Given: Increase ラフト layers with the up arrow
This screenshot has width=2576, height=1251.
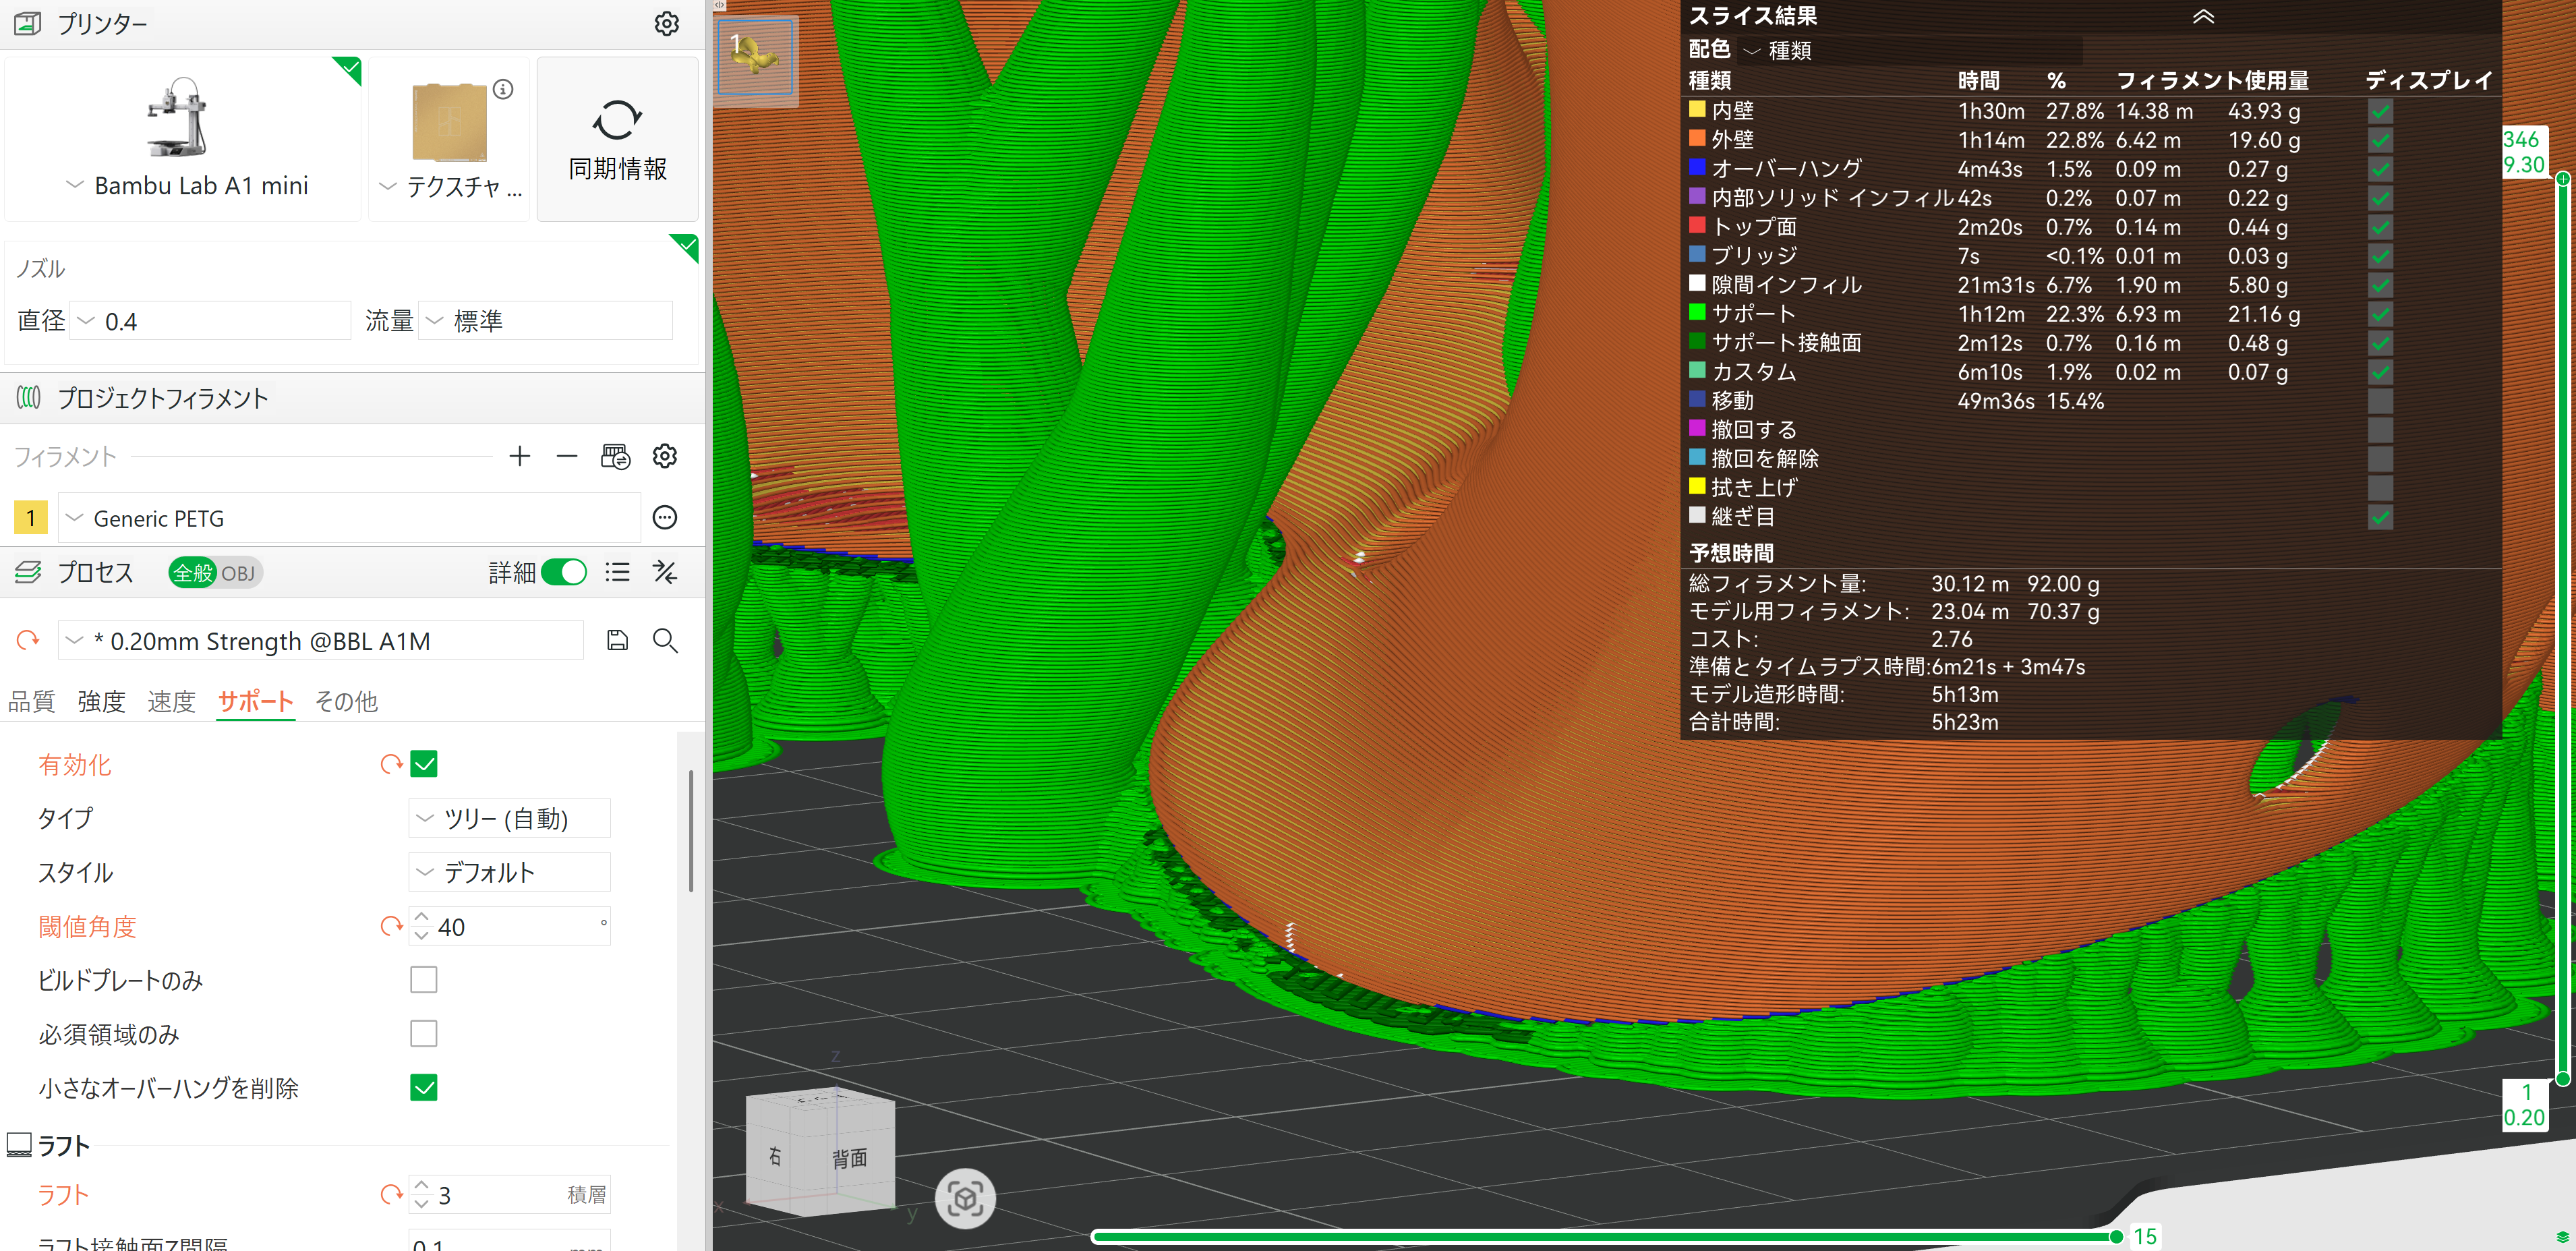Looking at the screenshot, I should pyautogui.click(x=421, y=1186).
